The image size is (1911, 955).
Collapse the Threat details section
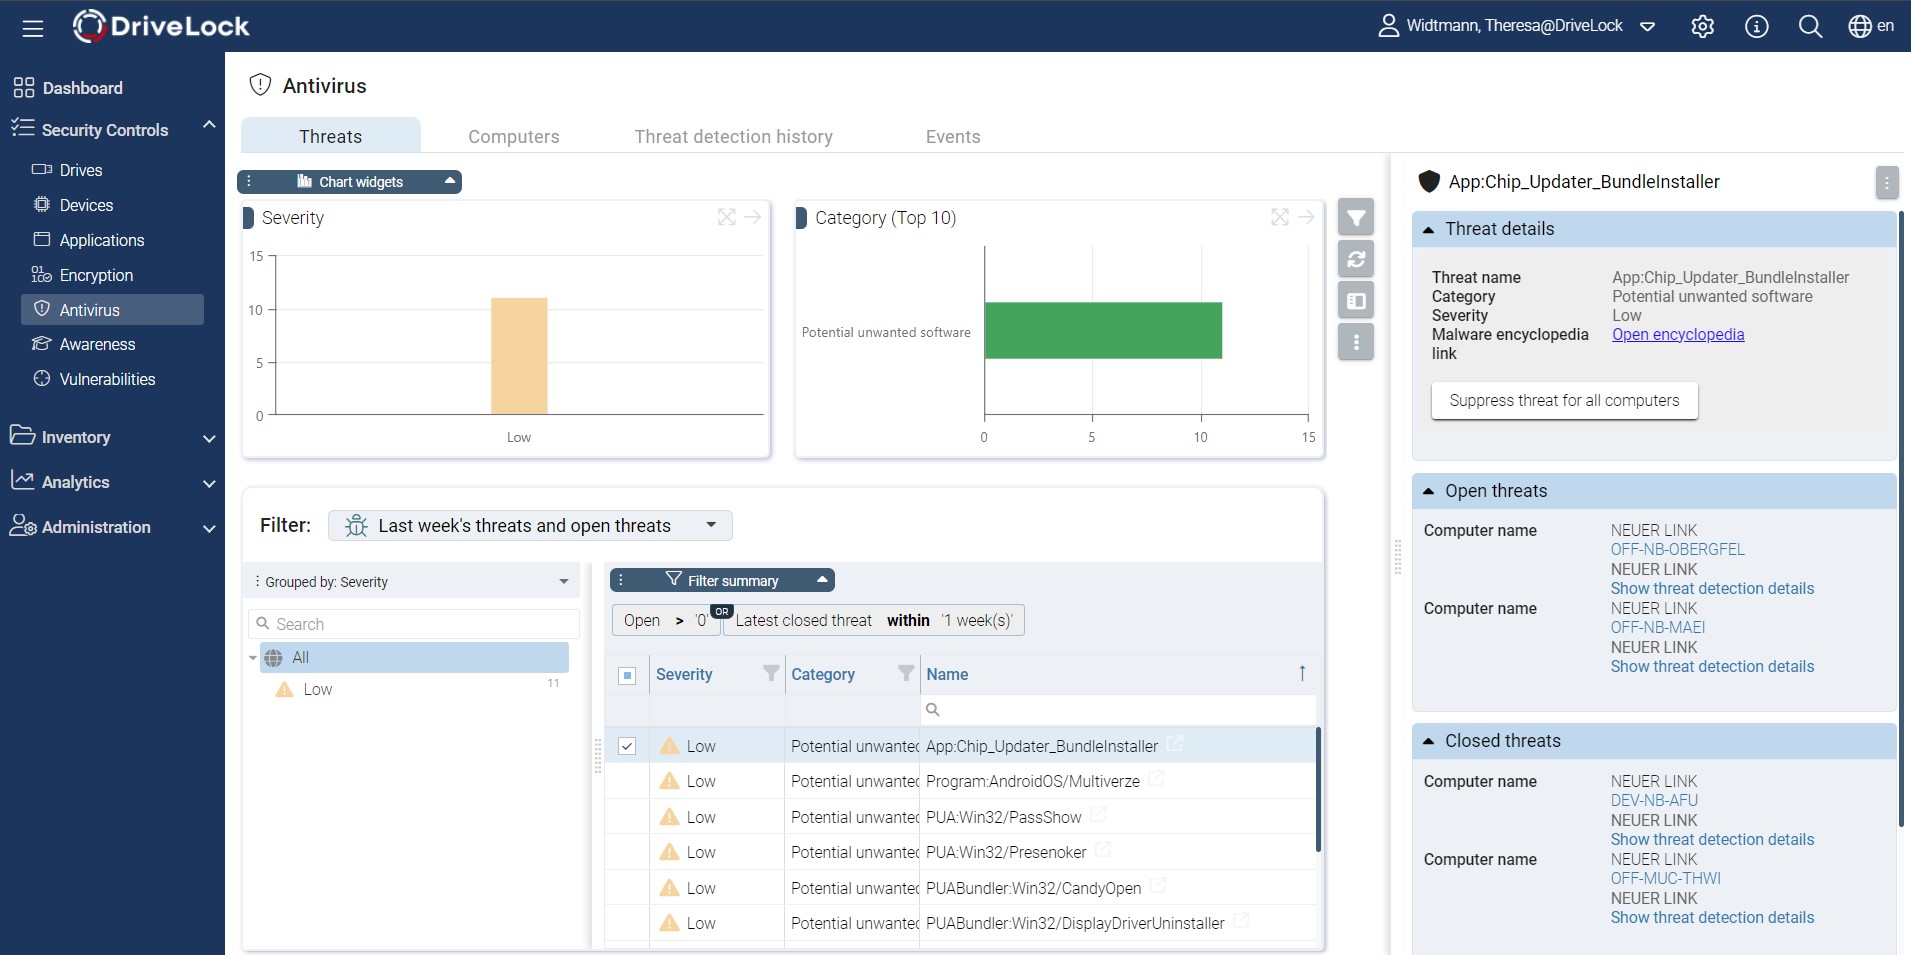[1428, 230]
